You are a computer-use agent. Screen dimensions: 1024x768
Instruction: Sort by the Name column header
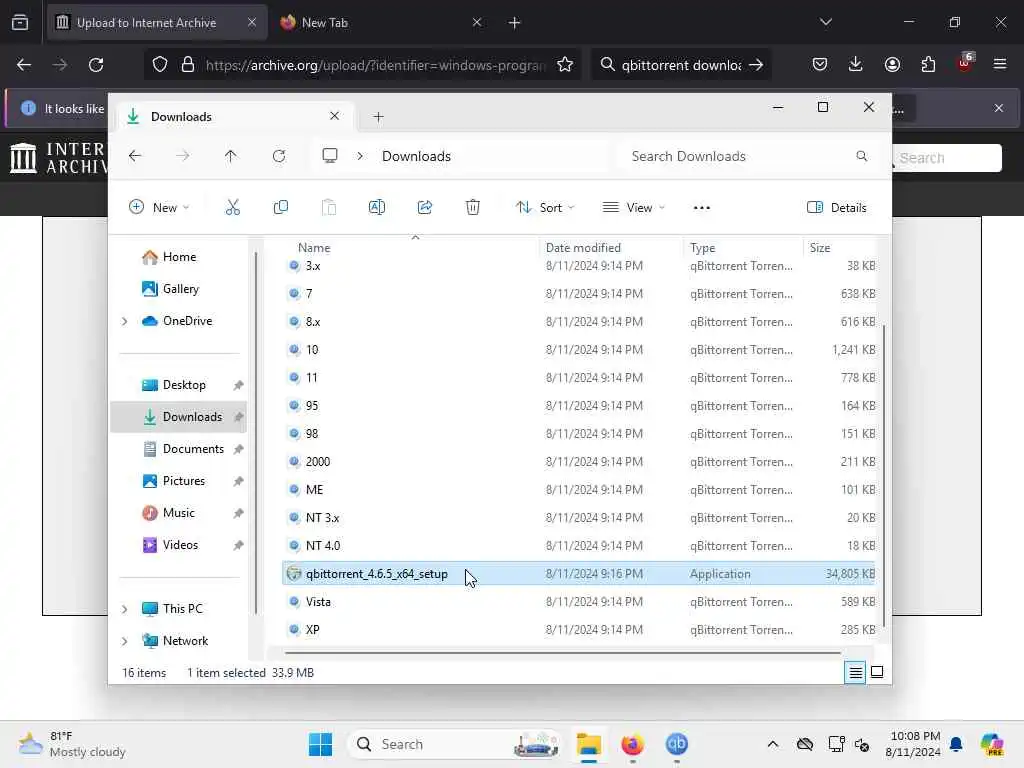[x=313, y=248]
